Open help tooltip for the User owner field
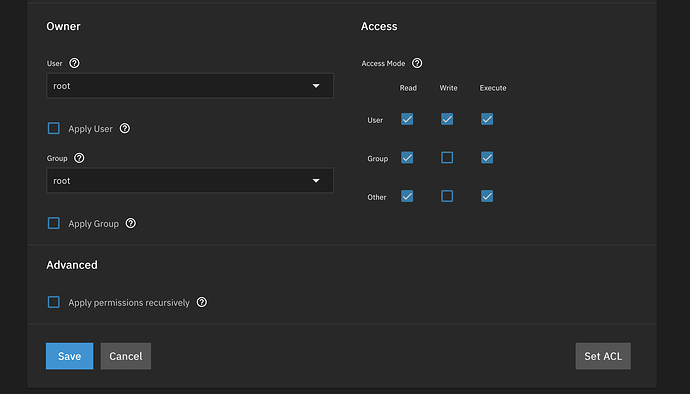 (x=74, y=63)
